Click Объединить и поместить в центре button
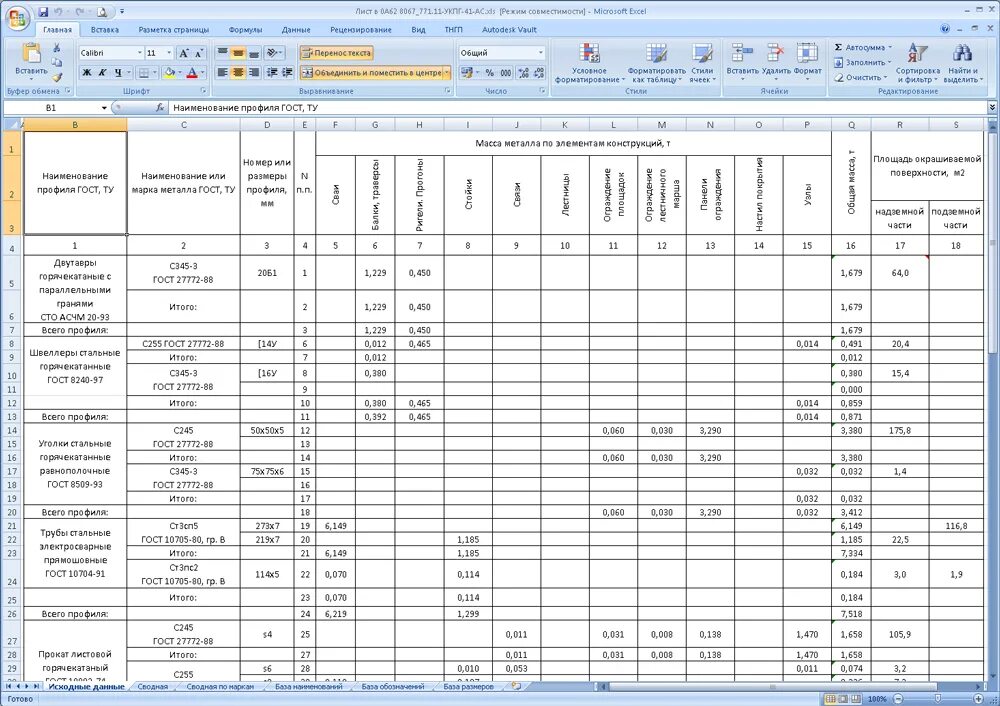 click(x=371, y=73)
